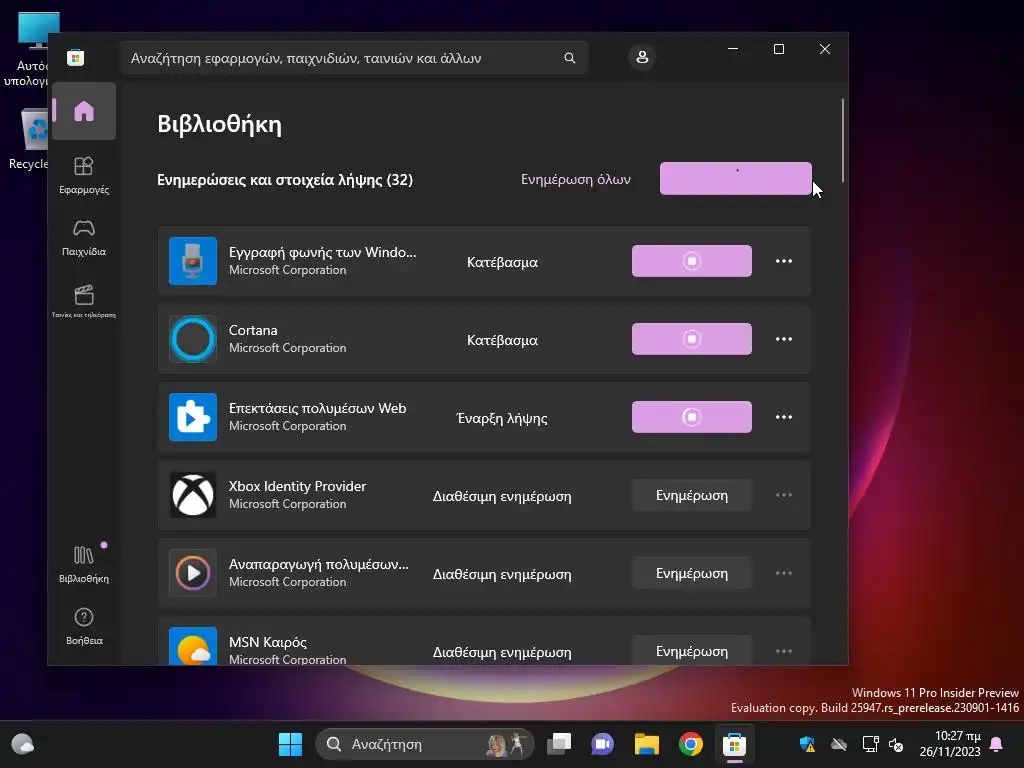Open Task View from the taskbar
1024x768 pixels.
pos(558,744)
